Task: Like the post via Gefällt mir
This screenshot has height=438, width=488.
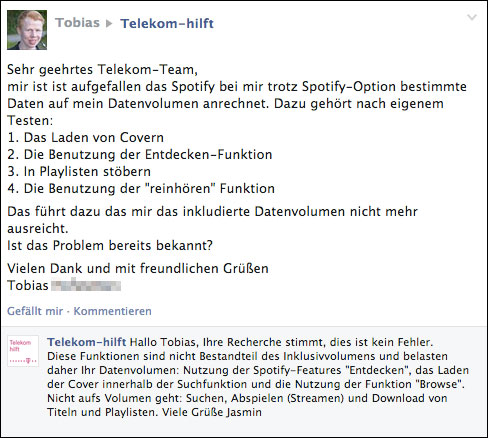Action: [35, 311]
